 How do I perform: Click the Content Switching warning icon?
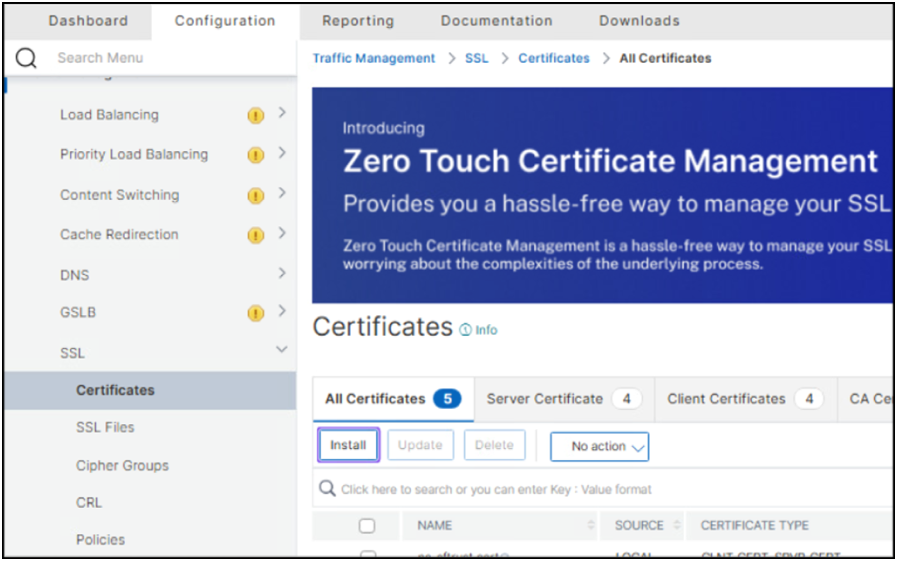255,195
